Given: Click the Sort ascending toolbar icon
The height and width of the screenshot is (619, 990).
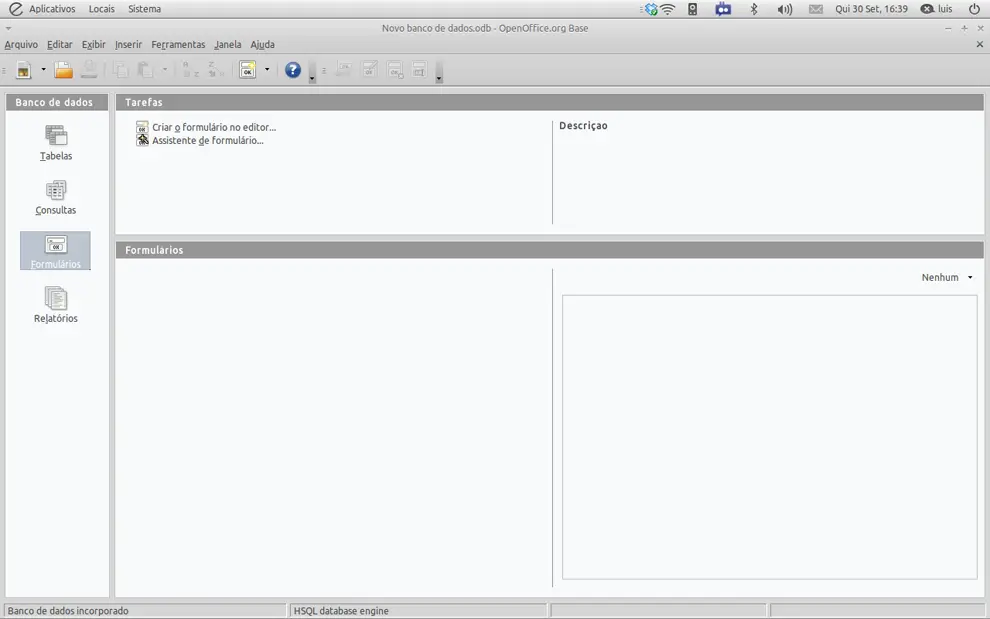Looking at the screenshot, I should (x=190, y=70).
